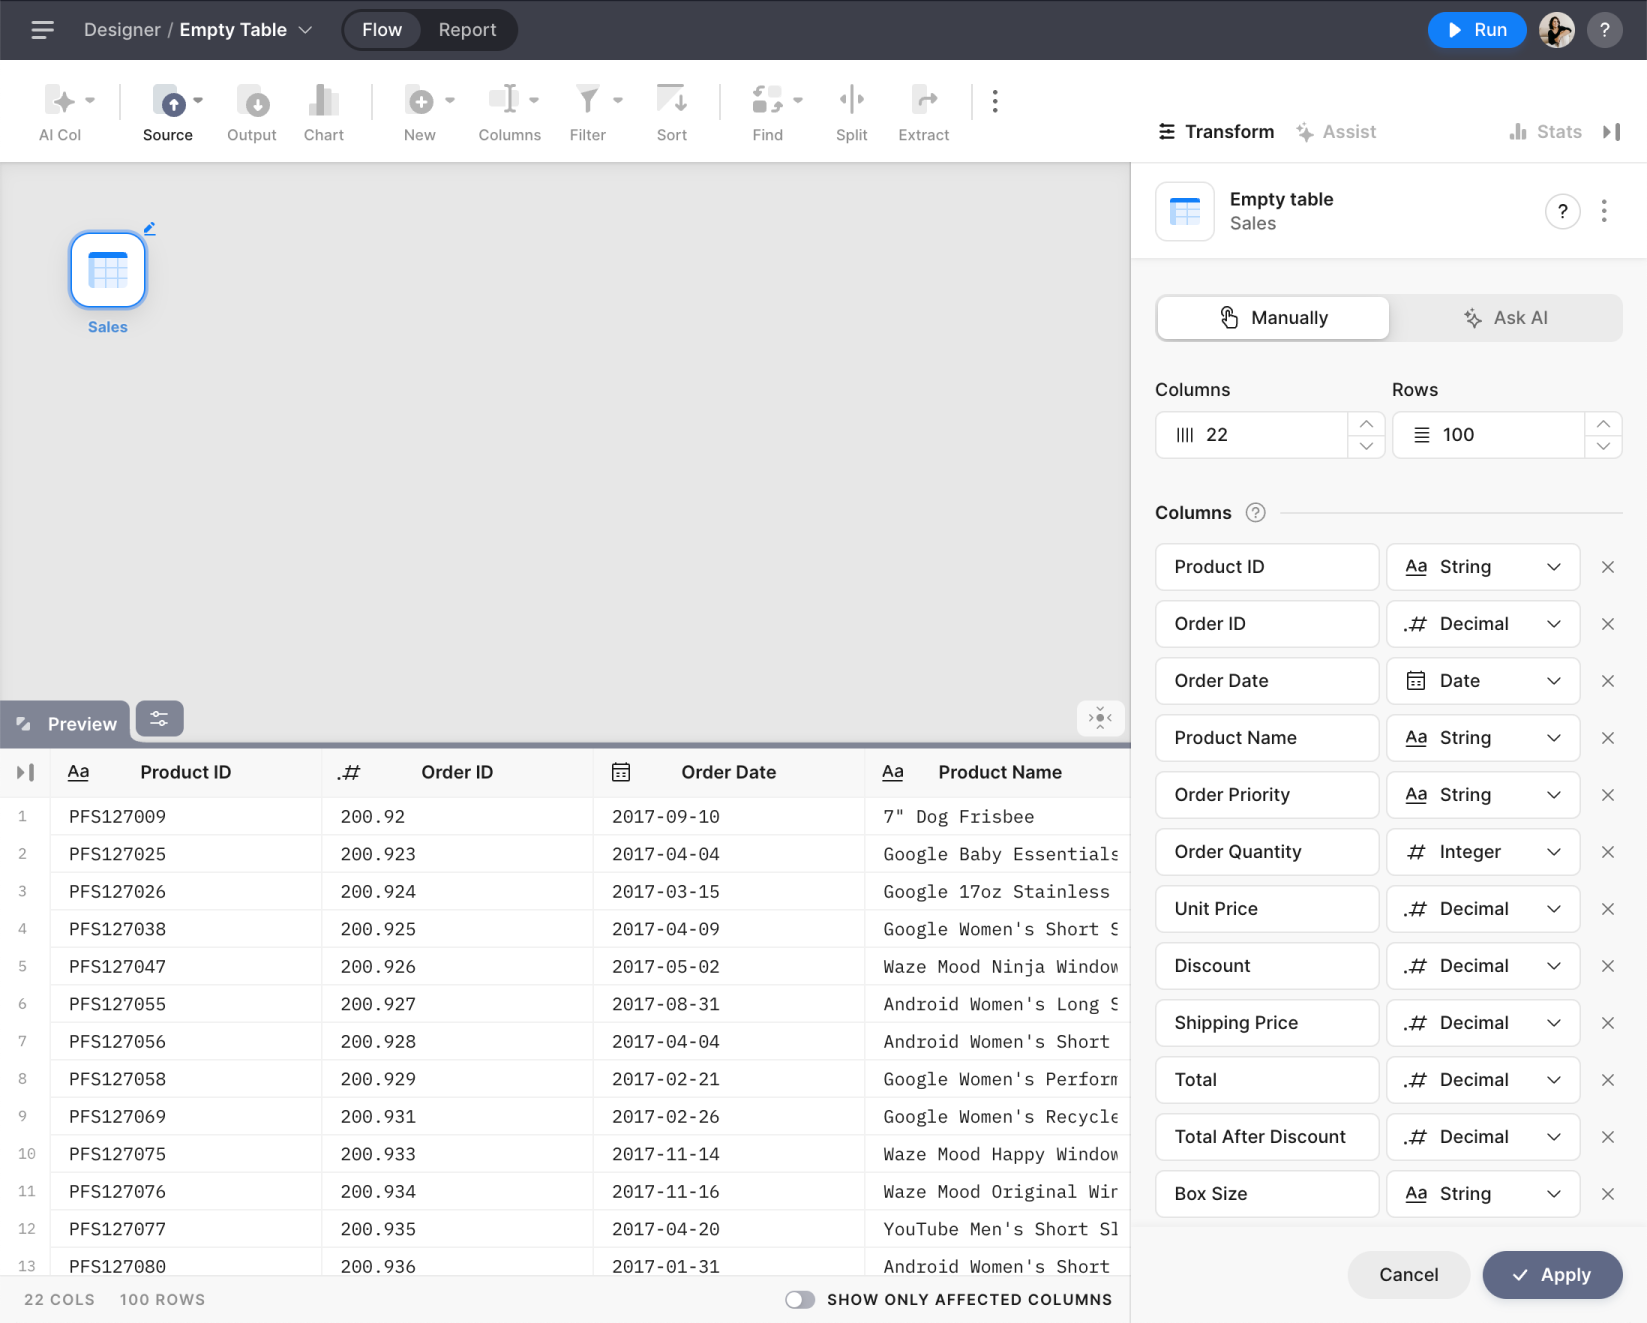Image resolution: width=1647 pixels, height=1323 pixels.
Task: Select the Split column tool
Action: (851, 101)
